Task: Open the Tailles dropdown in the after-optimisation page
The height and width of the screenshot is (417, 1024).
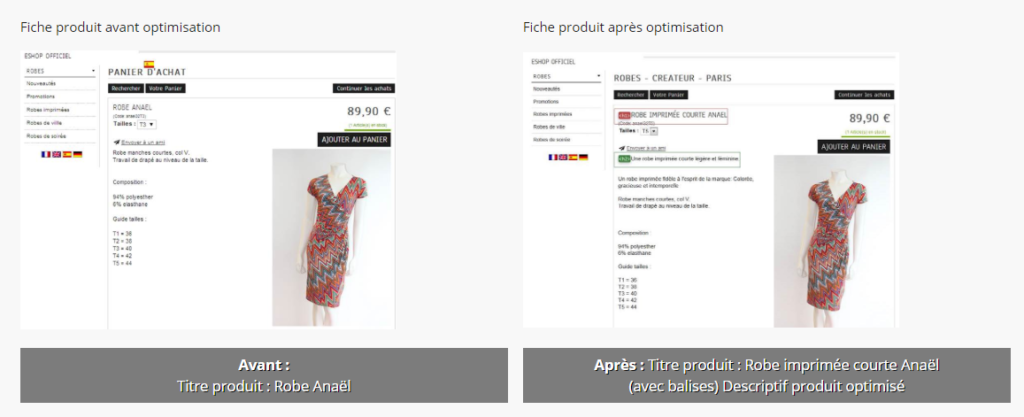Action: pos(649,131)
